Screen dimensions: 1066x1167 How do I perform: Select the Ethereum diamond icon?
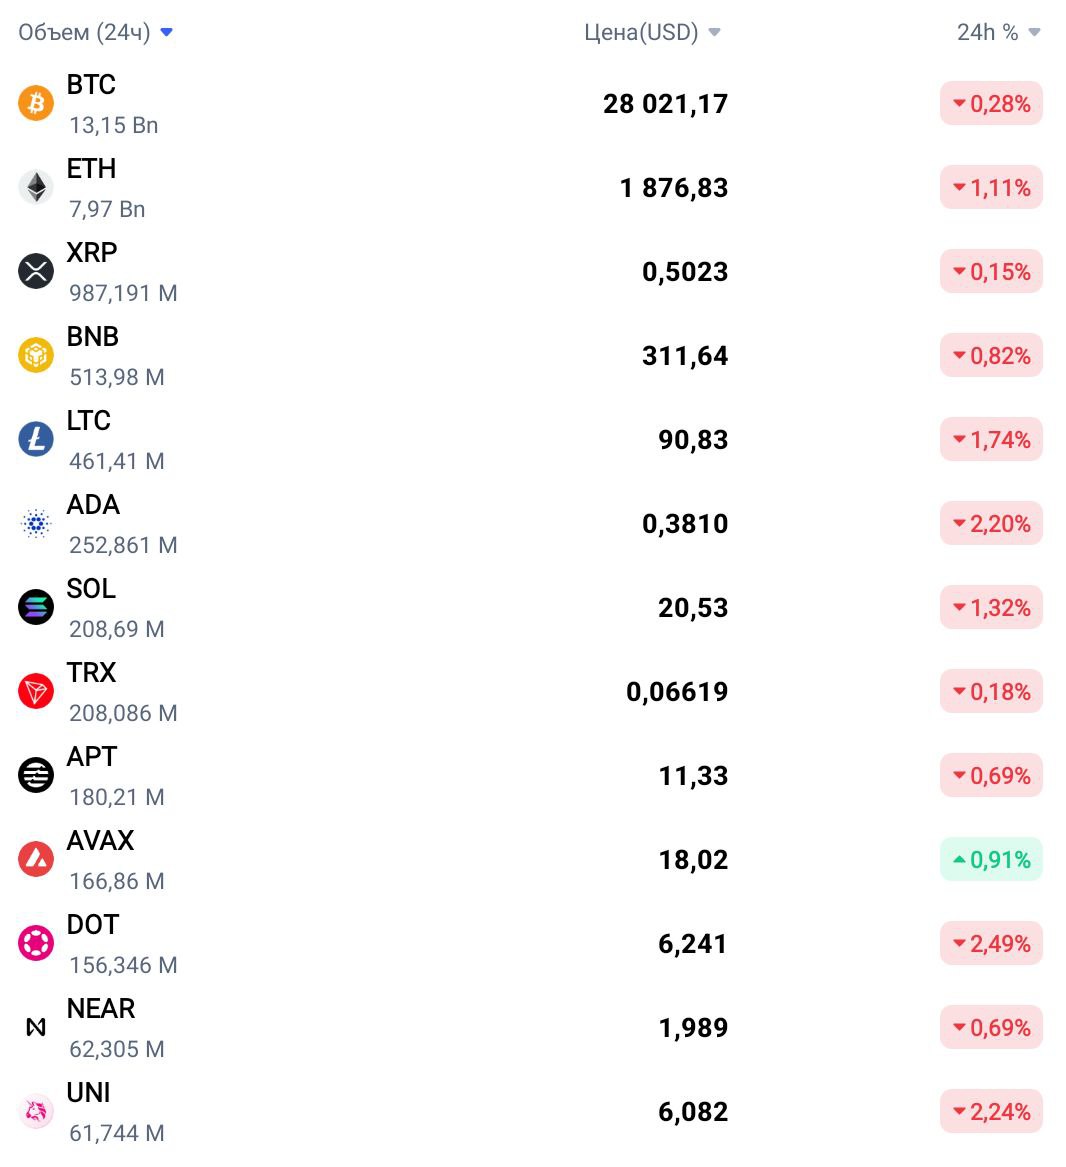point(36,187)
